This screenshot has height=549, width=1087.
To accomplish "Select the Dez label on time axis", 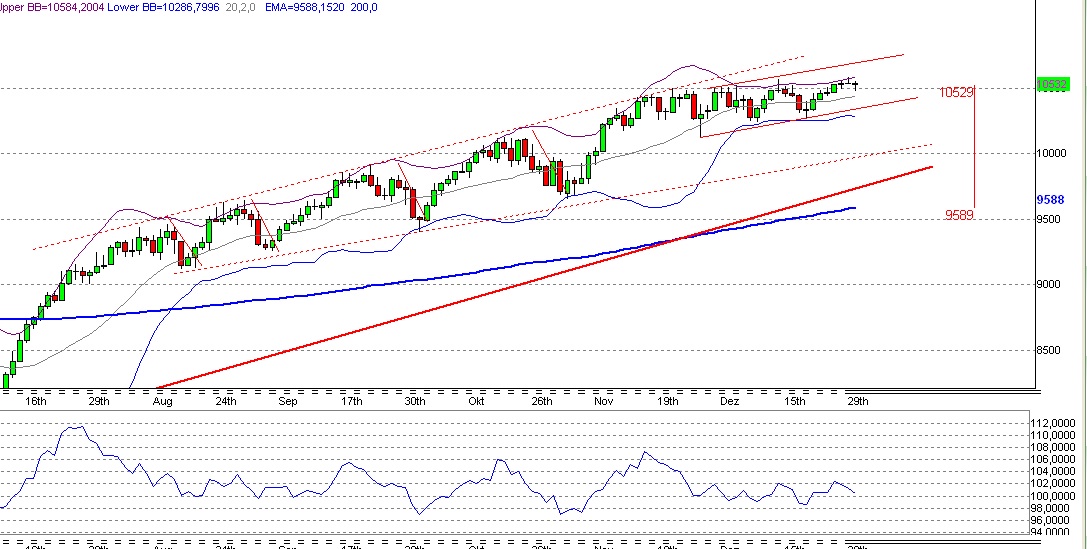I will coord(729,401).
